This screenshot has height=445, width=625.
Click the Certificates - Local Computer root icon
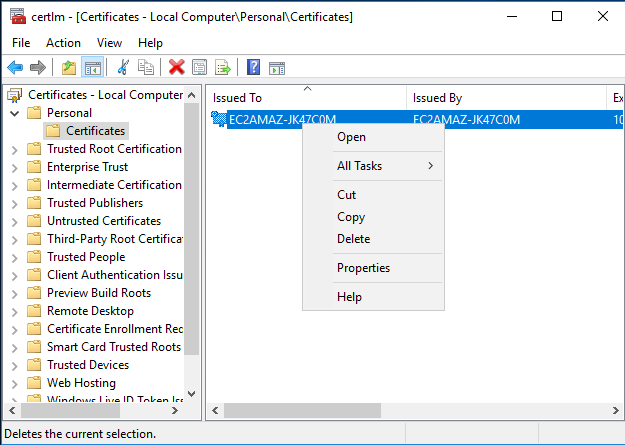coord(15,95)
